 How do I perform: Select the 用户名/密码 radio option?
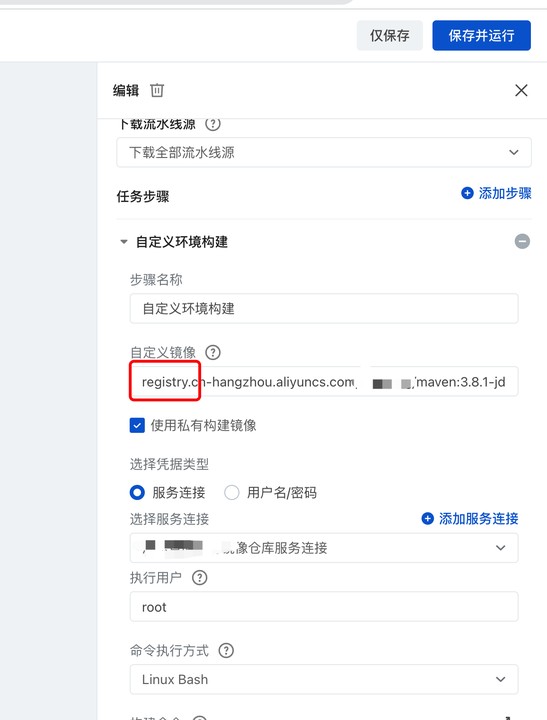click(231, 492)
